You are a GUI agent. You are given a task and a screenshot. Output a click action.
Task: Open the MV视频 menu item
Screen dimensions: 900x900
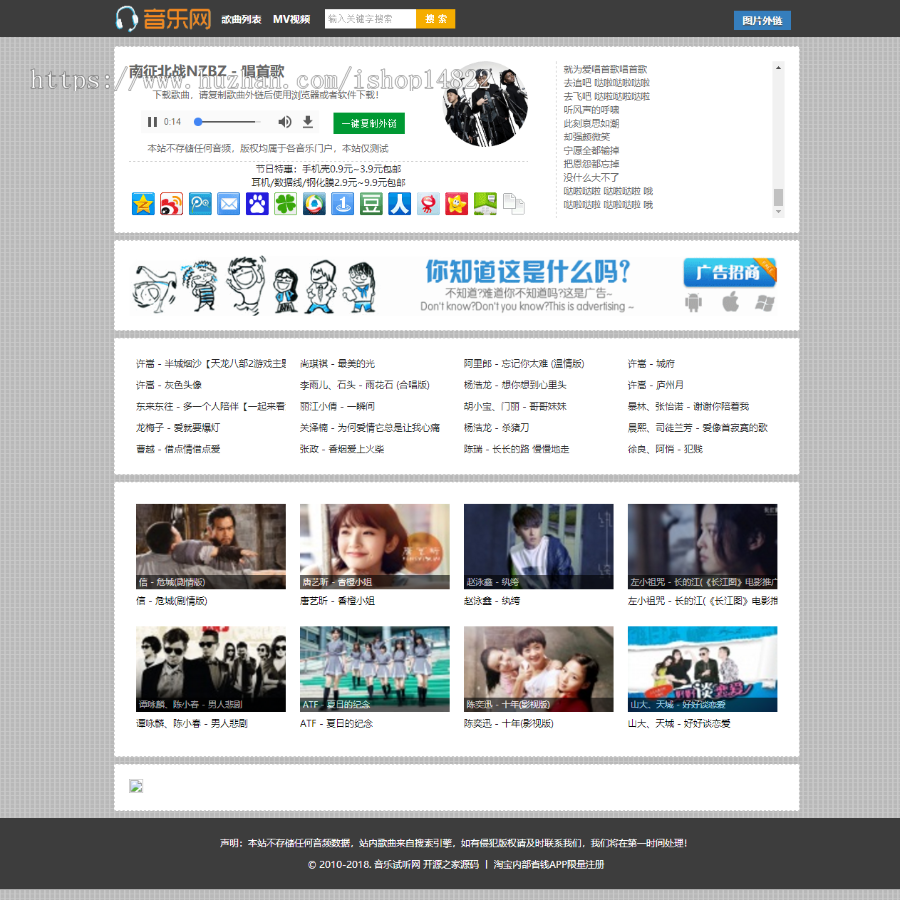(291, 17)
